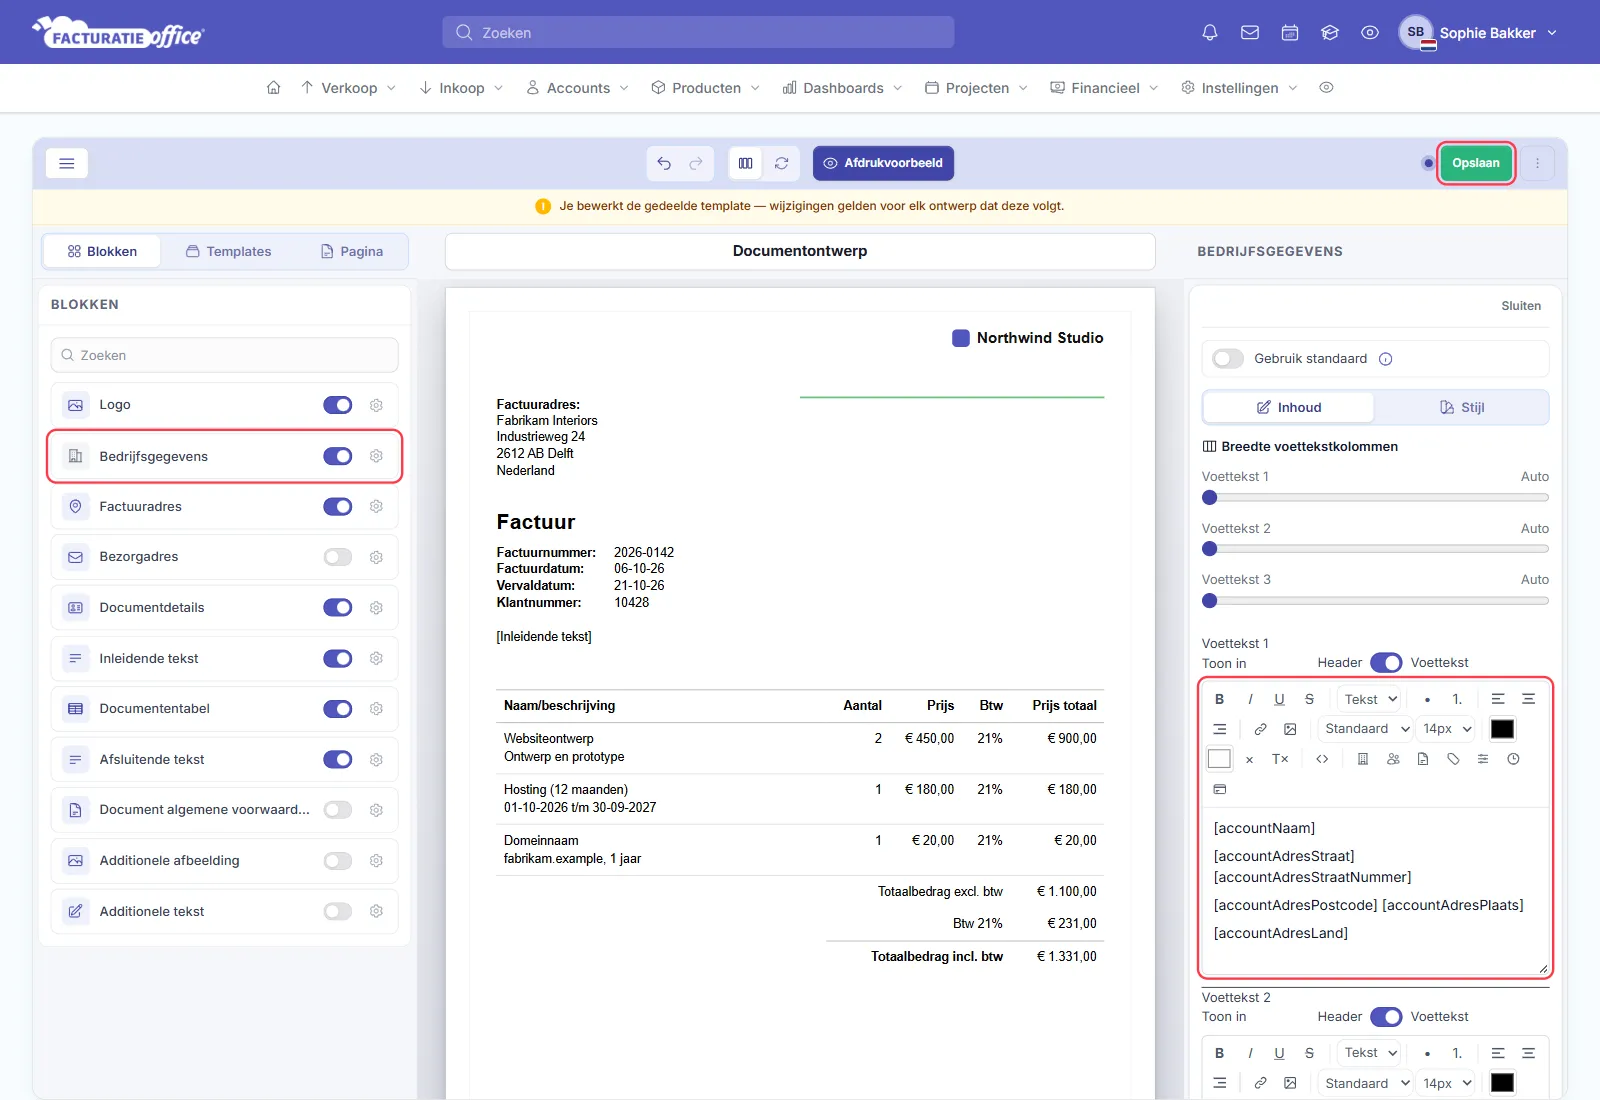Switch Voettekst 1 Header/Voettekst toggle

point(1386,663)
